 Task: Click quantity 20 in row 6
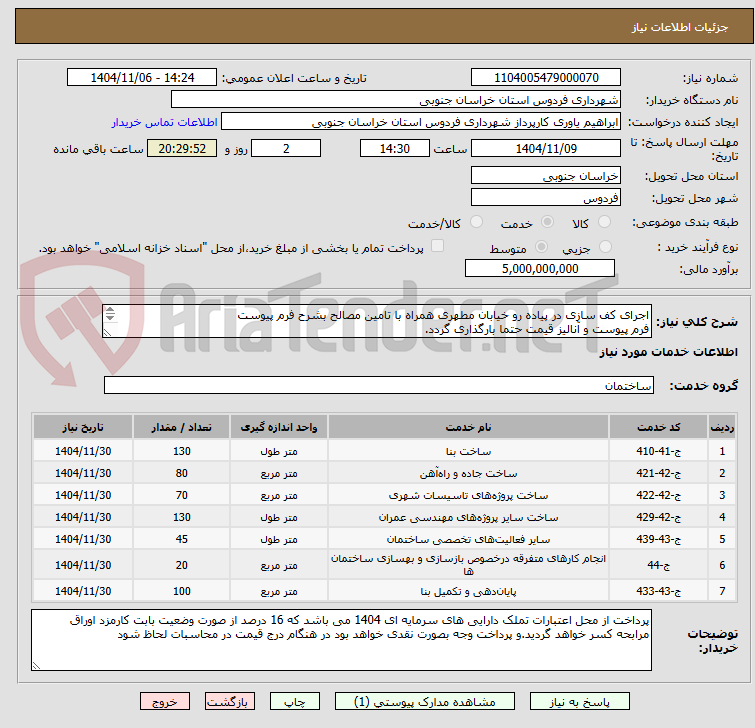tap(182, 565)
